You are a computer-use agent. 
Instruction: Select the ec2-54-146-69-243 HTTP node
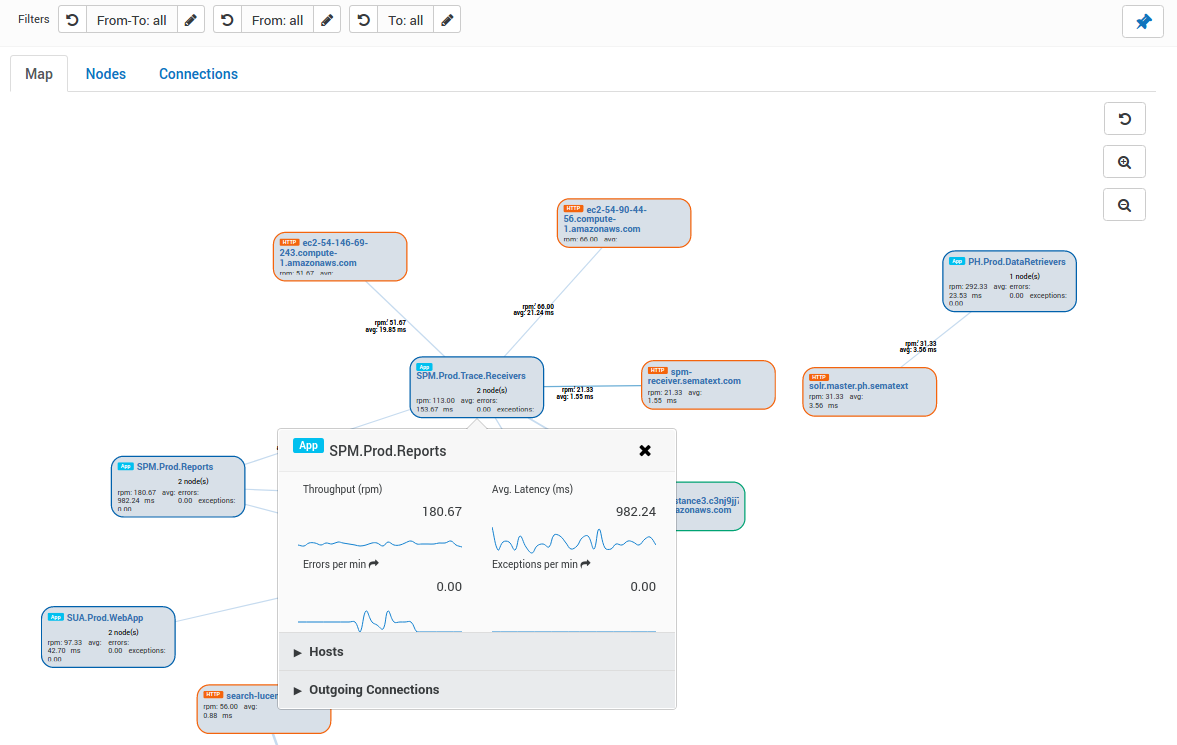click(340, 256)
